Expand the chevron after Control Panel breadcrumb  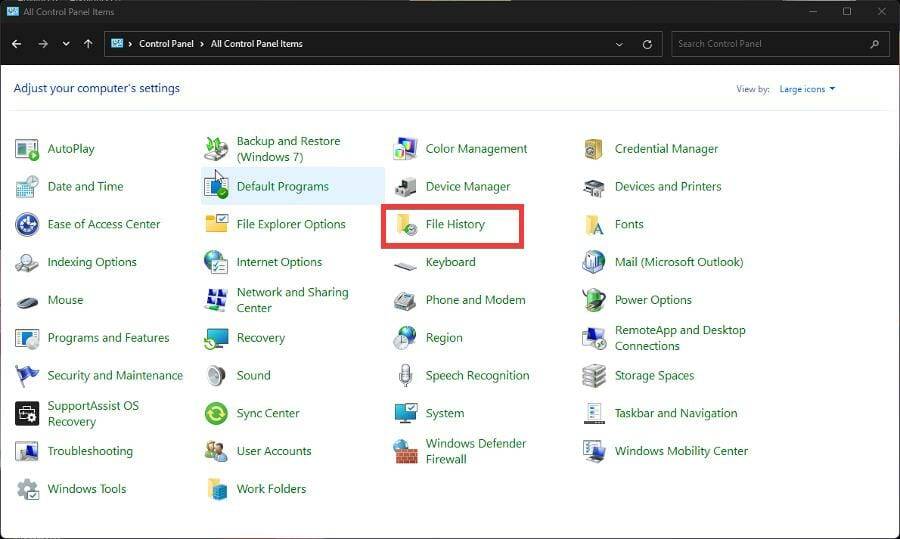[202, 44]
